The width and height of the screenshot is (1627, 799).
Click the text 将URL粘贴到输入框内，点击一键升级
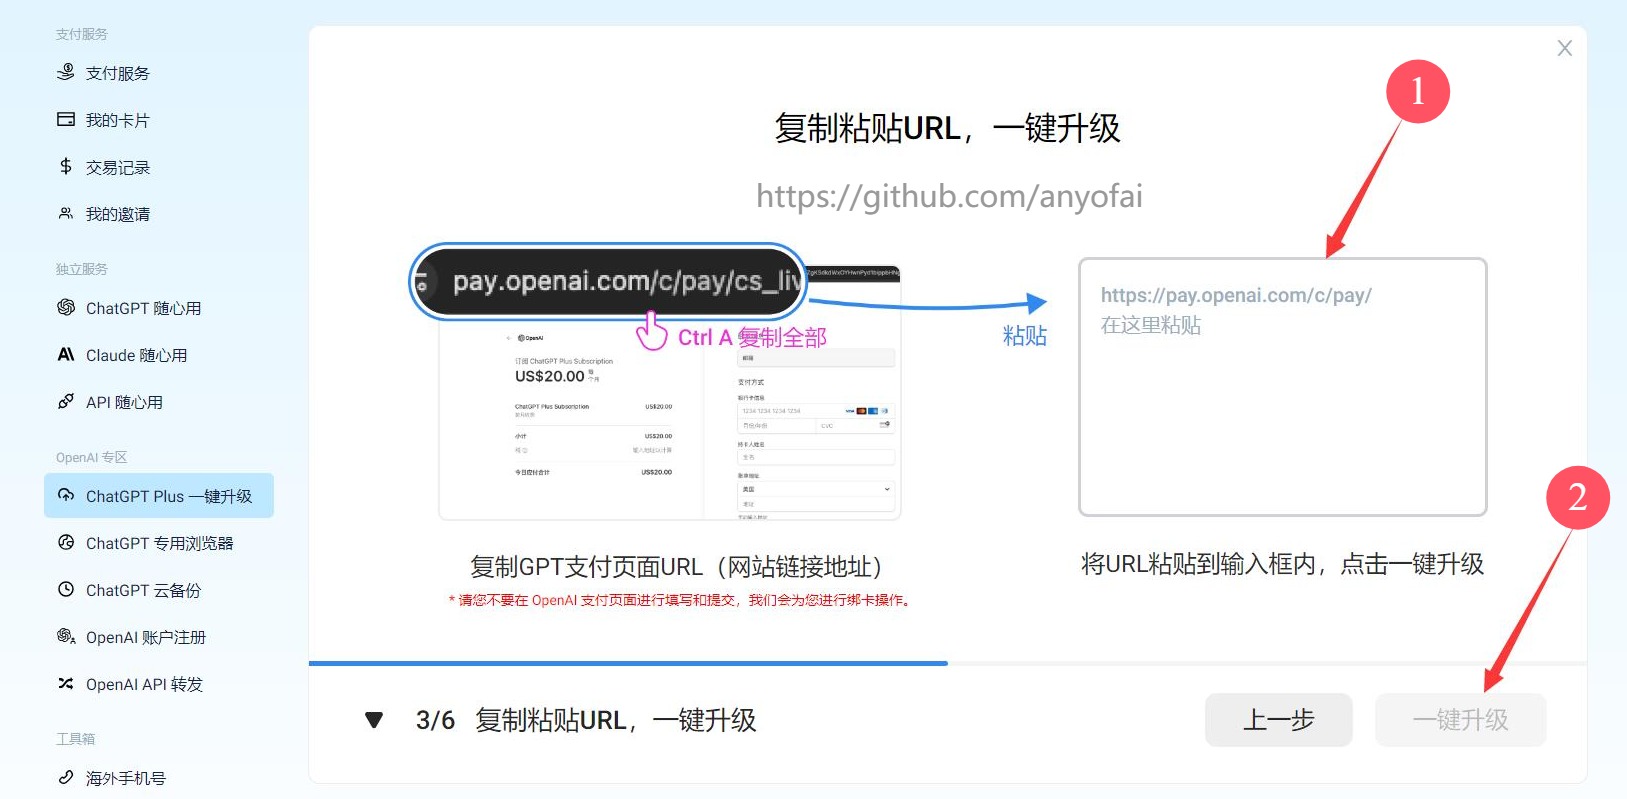(1282, 564)
